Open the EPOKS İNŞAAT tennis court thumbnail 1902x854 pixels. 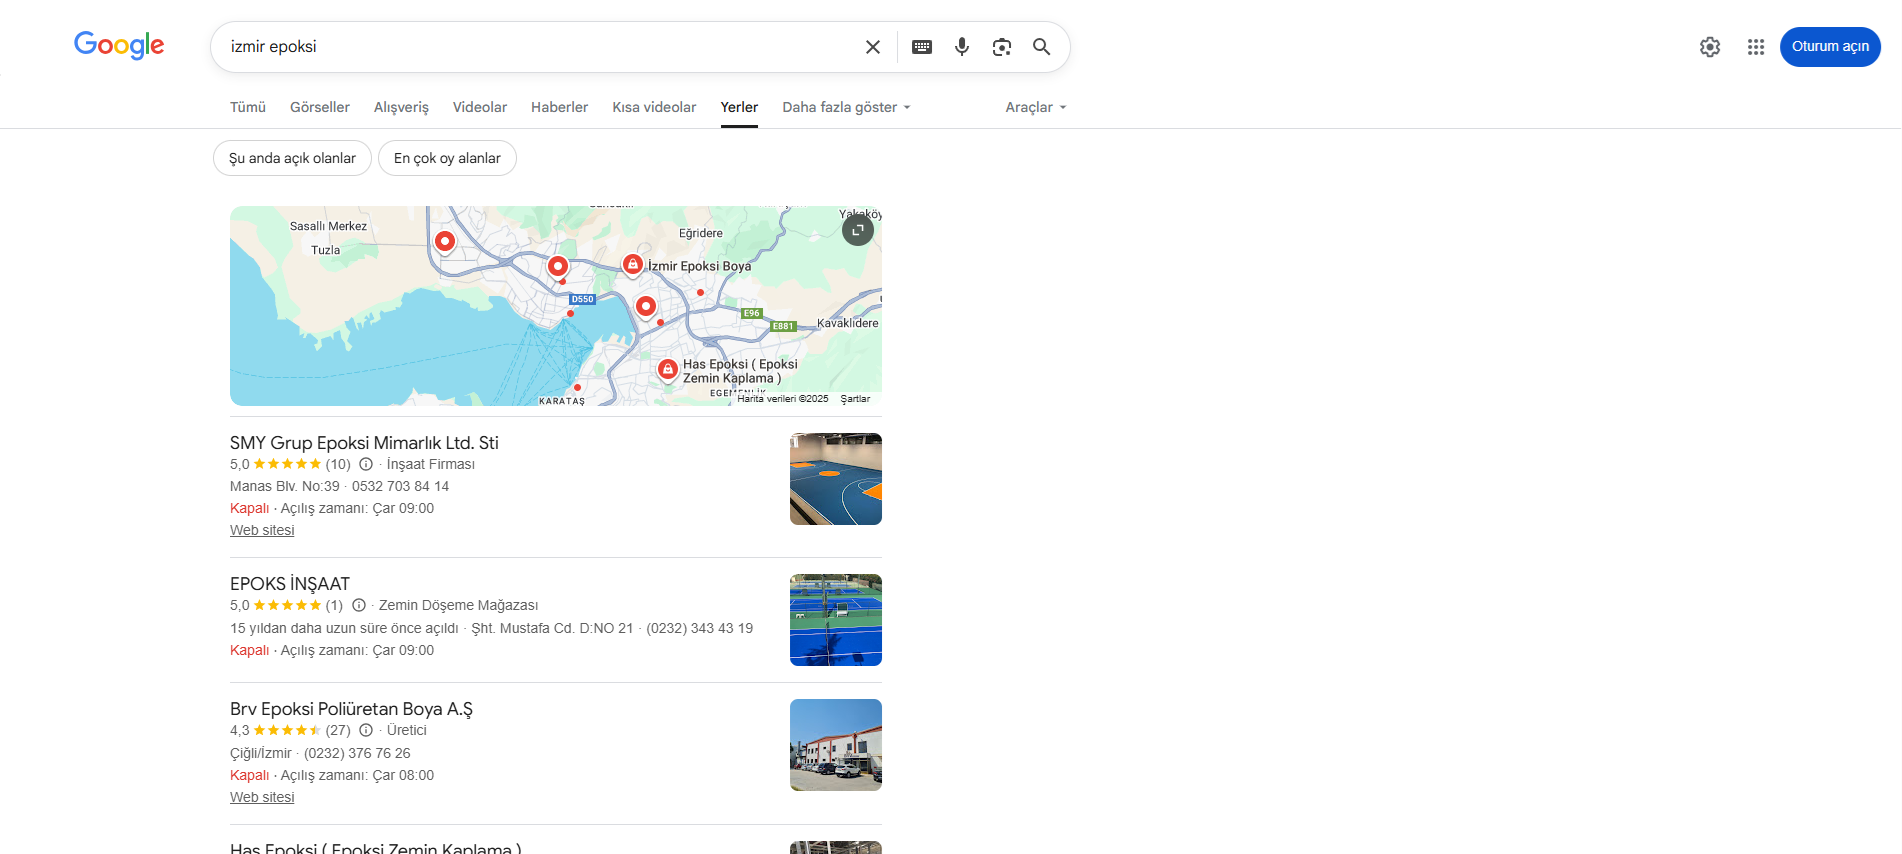(x=835, y=620)
